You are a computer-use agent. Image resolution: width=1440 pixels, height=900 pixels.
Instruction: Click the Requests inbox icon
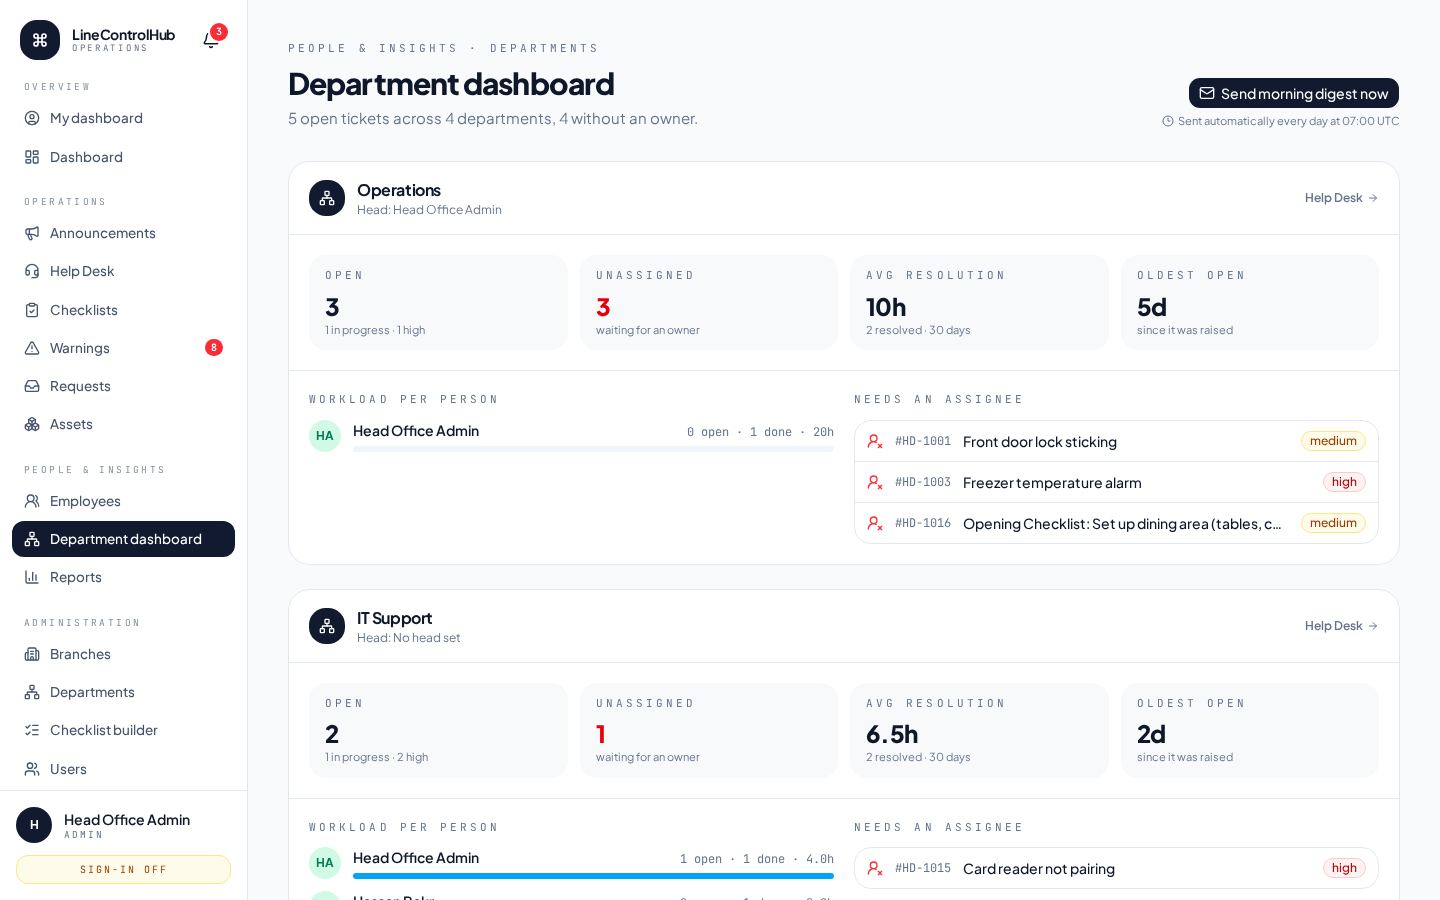32,386
